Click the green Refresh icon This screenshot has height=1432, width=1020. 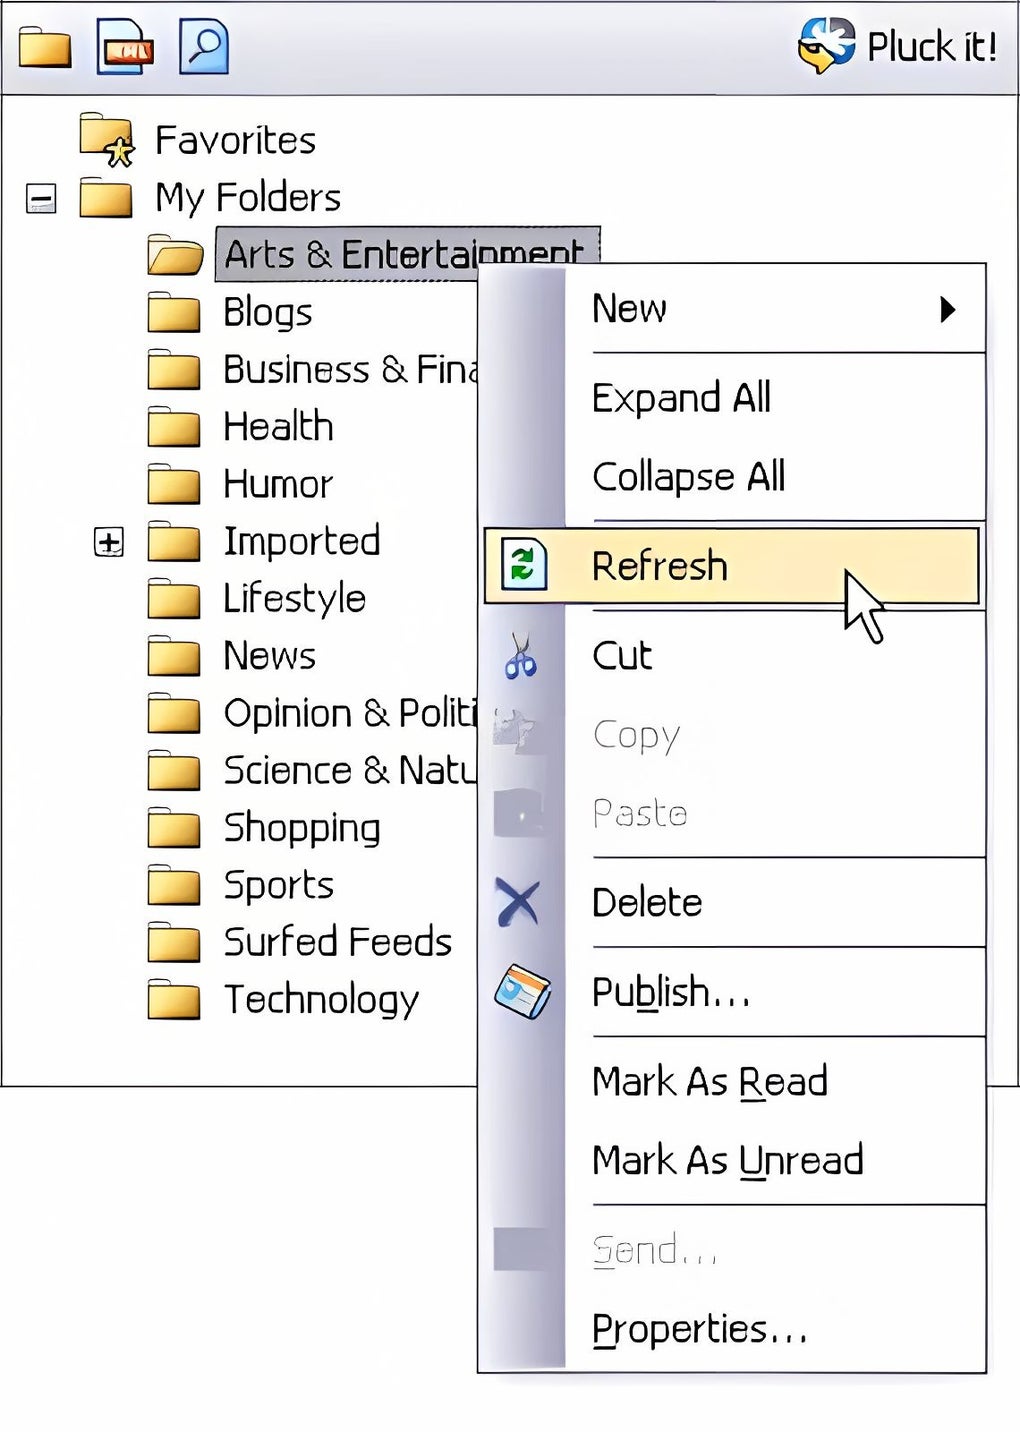click(x=523, y=565)
